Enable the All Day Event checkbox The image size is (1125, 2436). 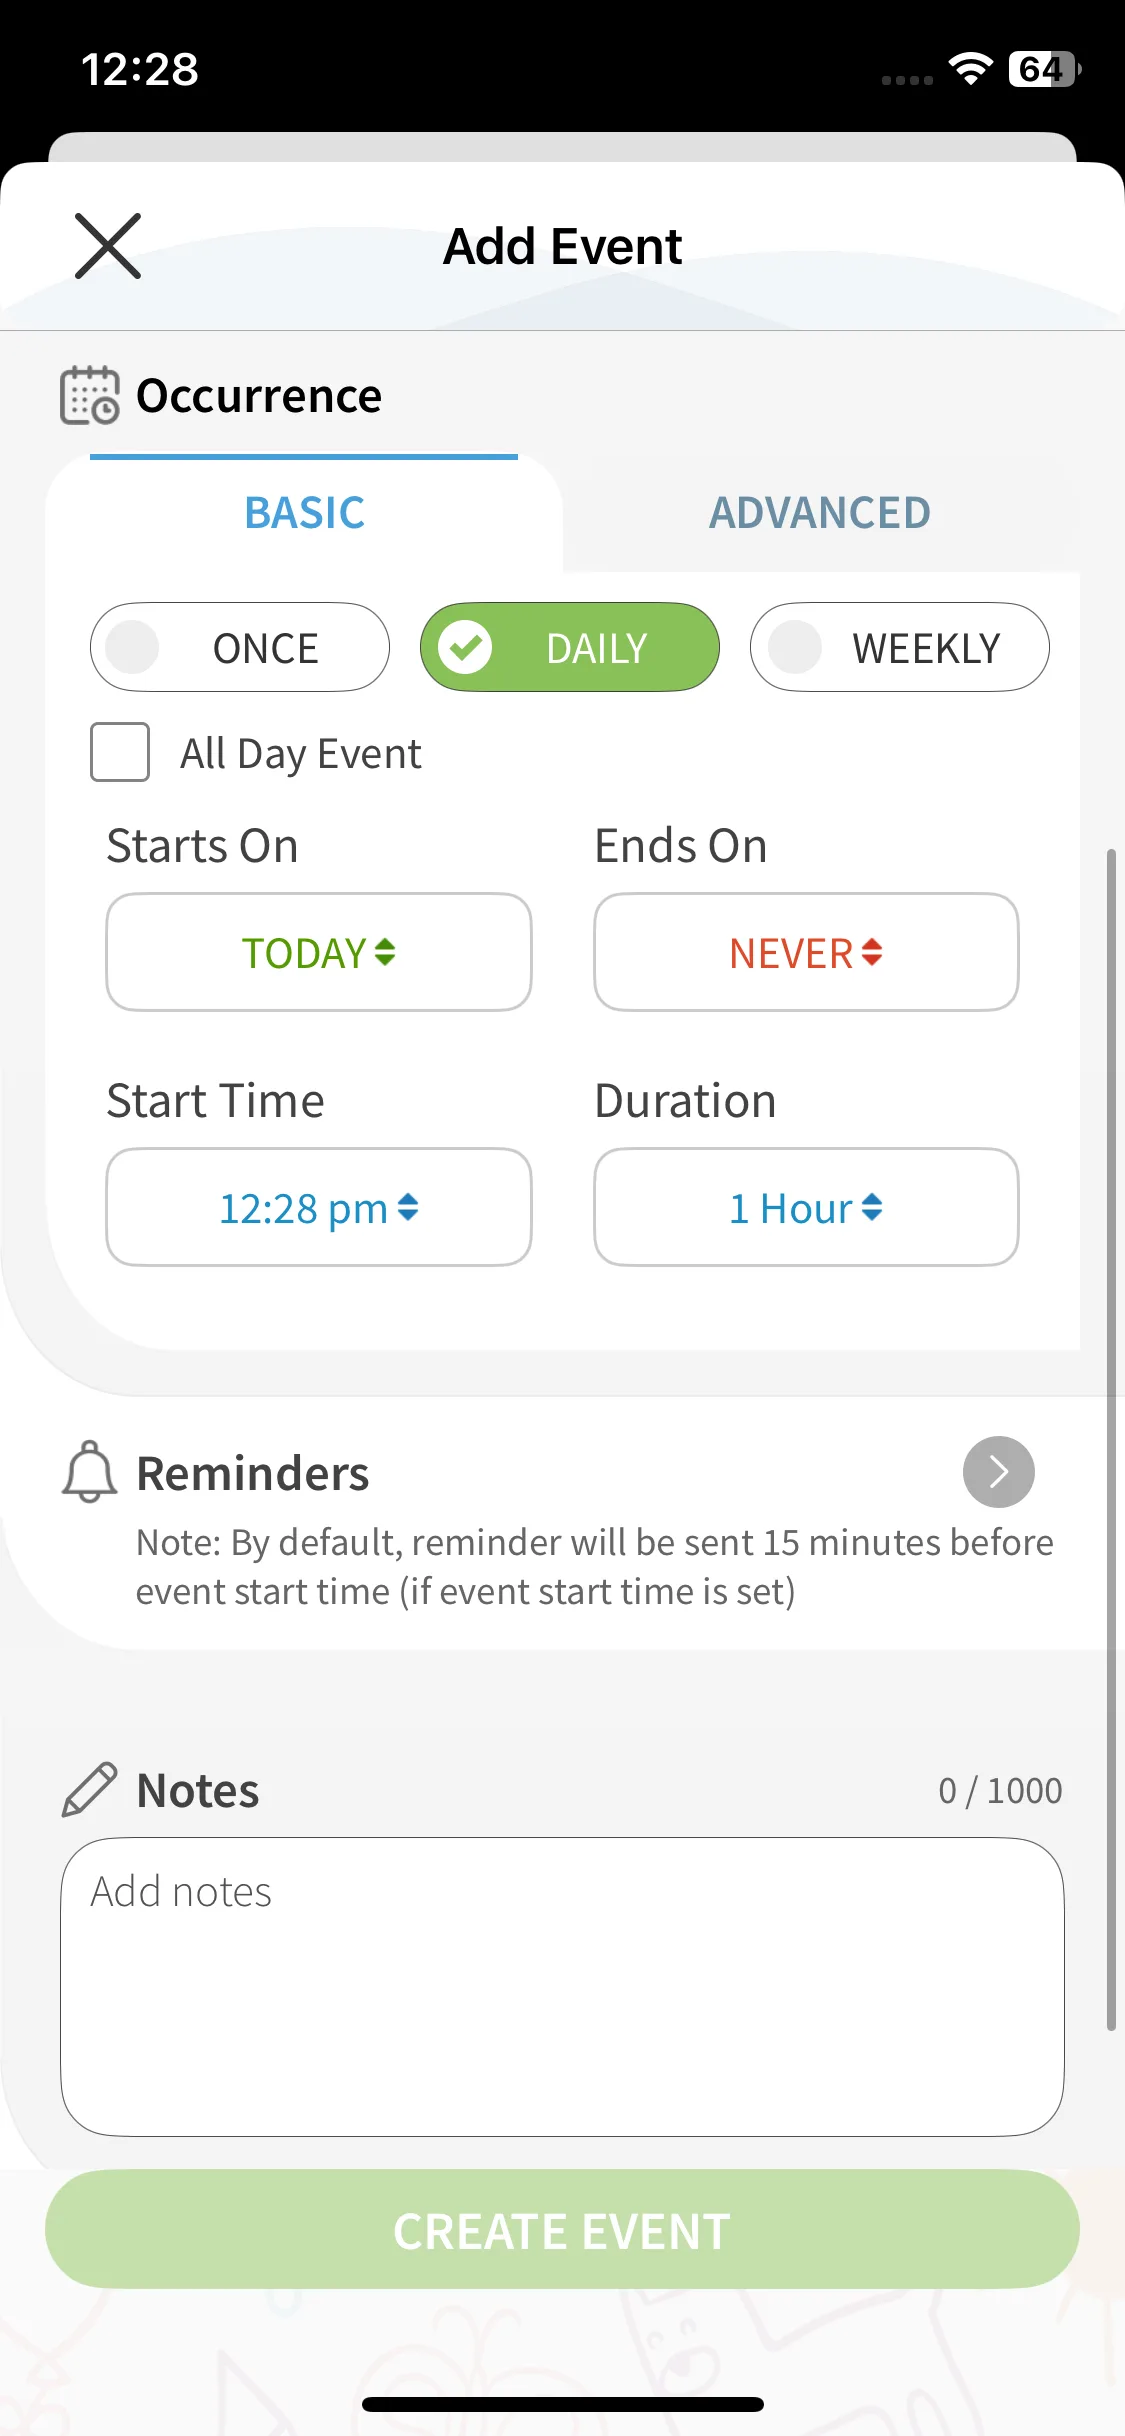point(120,752)
